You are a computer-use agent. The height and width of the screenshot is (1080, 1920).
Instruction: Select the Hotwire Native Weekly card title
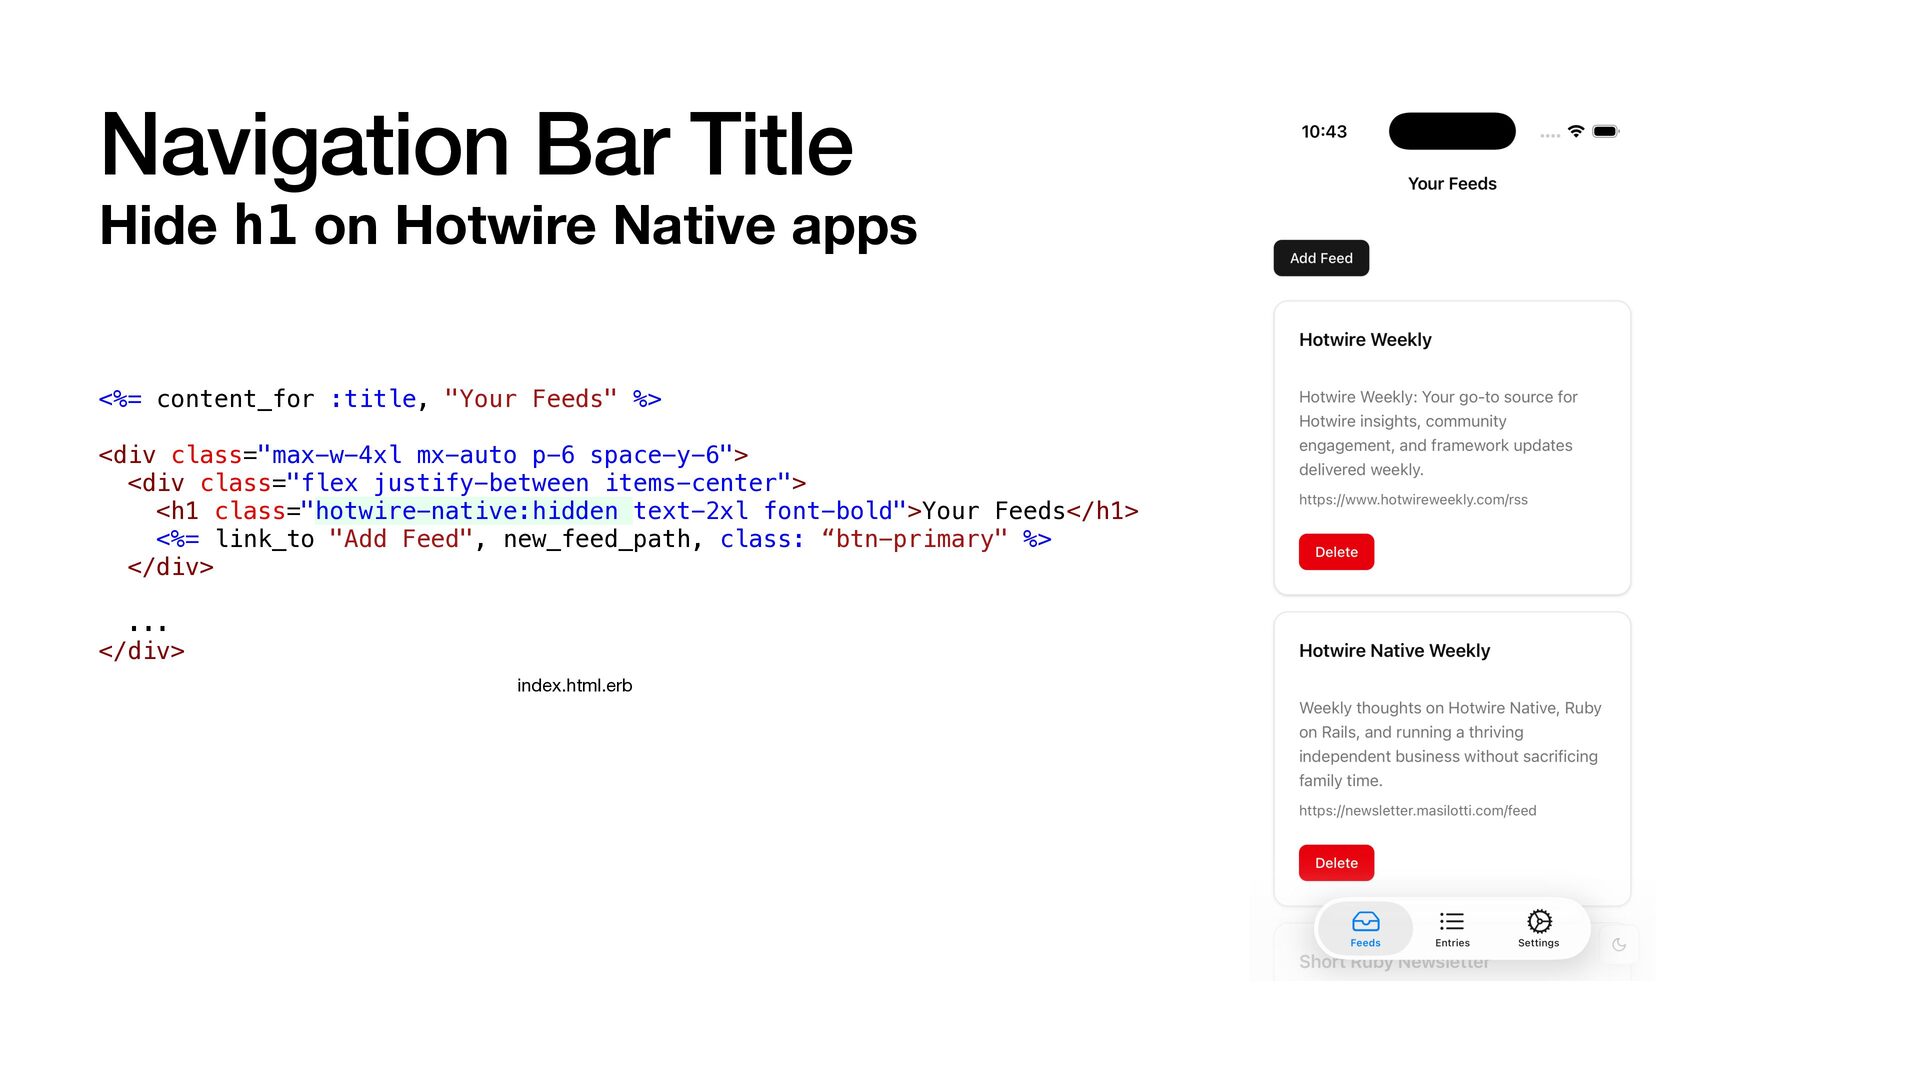tap(1394, 651)
